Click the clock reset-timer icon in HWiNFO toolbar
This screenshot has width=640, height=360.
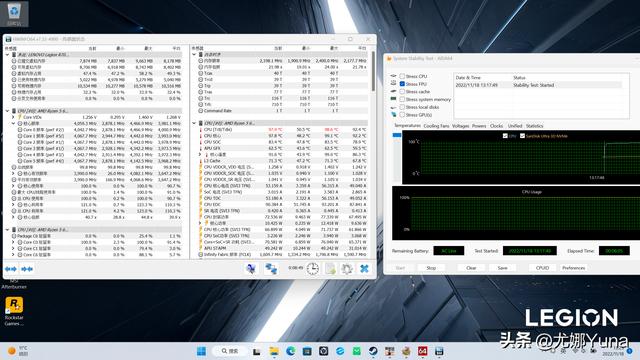point(313,268)
